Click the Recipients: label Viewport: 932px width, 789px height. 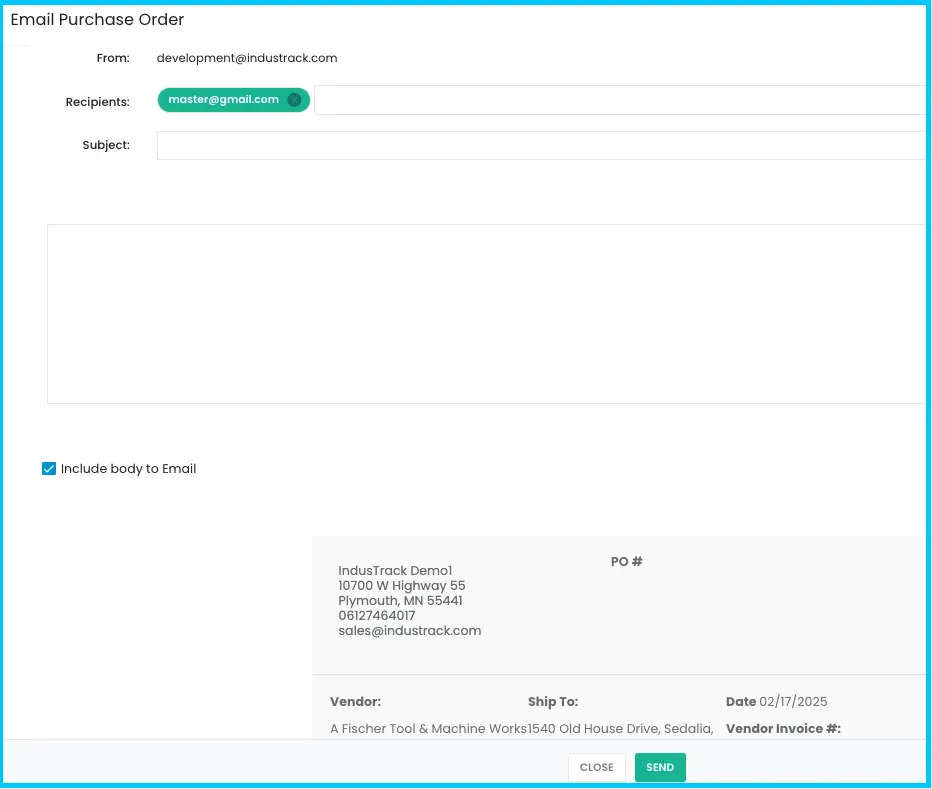pyautogui.click(x=97, y=102)
